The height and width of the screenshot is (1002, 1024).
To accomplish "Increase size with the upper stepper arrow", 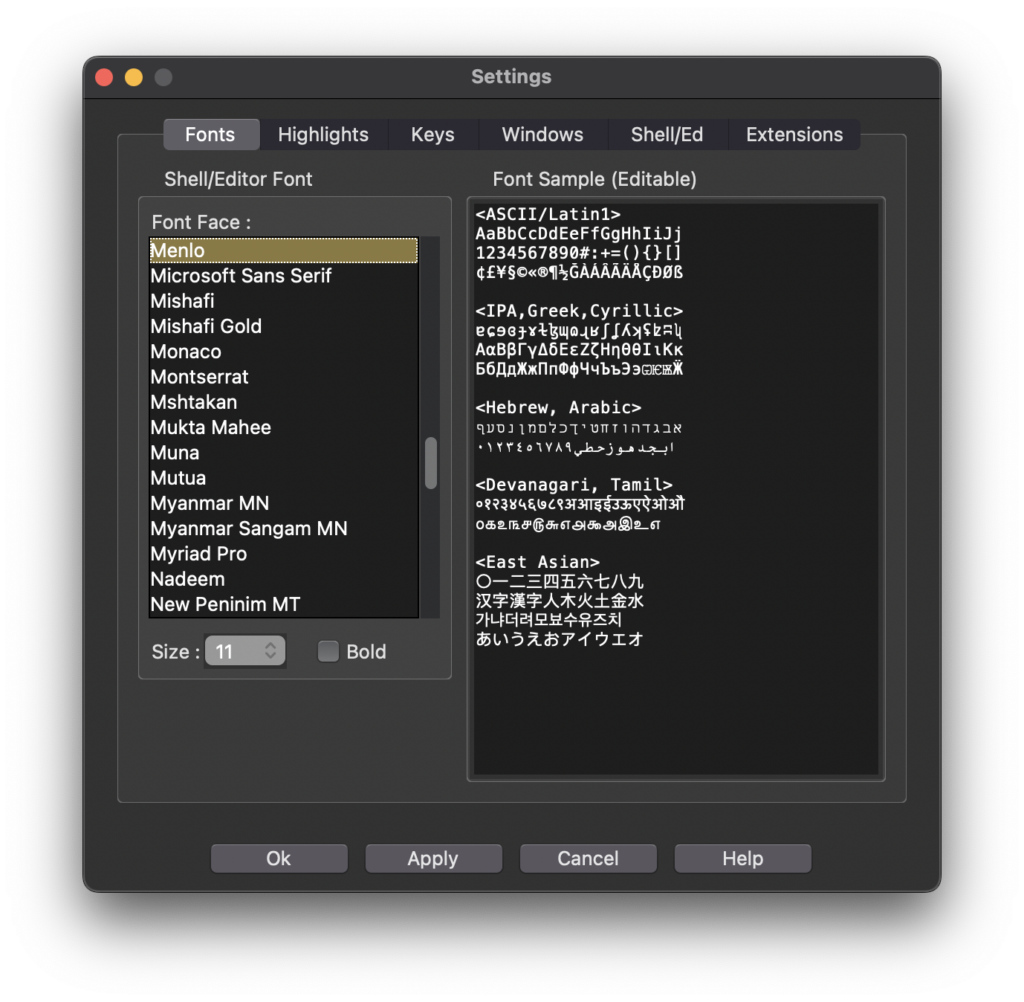I will pyautogui.click(x=271, y=646).
